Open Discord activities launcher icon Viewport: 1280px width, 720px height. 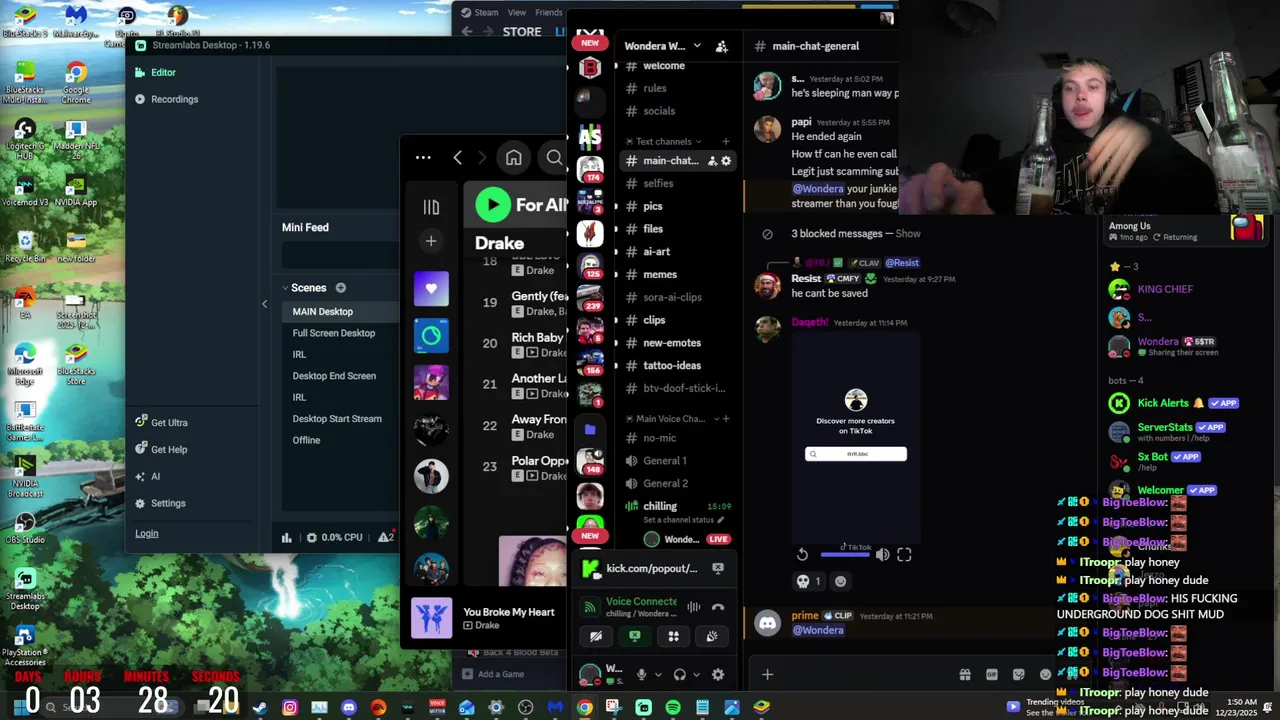673,636
